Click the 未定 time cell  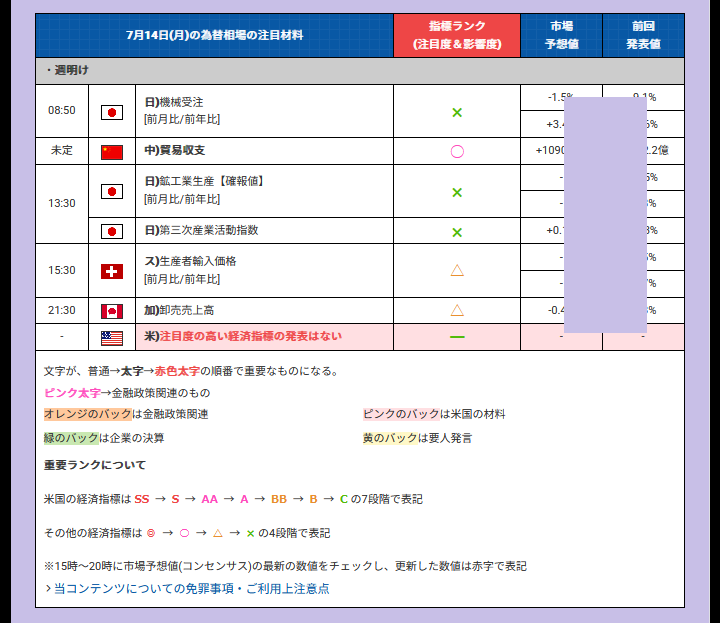pyautogui.click(x=62, y=151)
